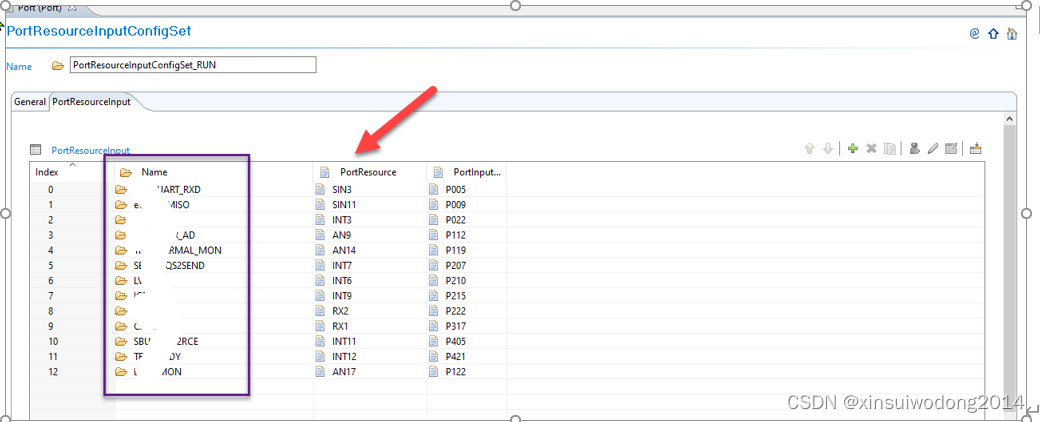Image resolution: width=1040 pixels, height=422 pixels.
Task: Add a new element with green plus
Action: pos(853,149)
